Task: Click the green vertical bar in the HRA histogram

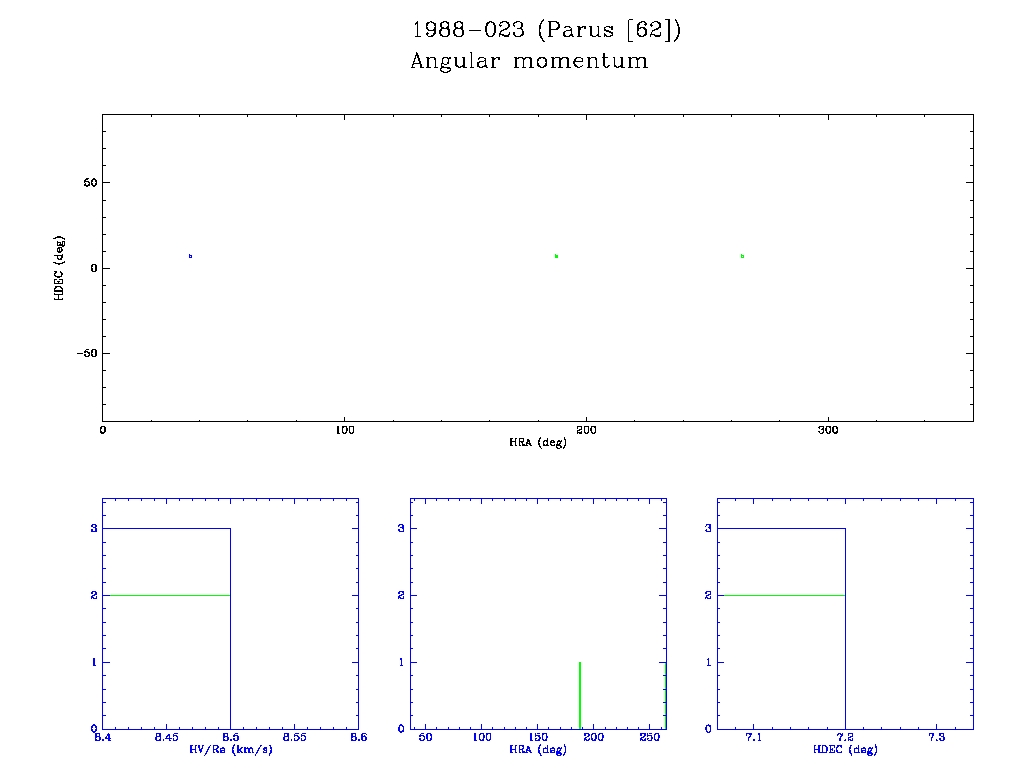Action: pyautogui.click(x=580, y=695)
